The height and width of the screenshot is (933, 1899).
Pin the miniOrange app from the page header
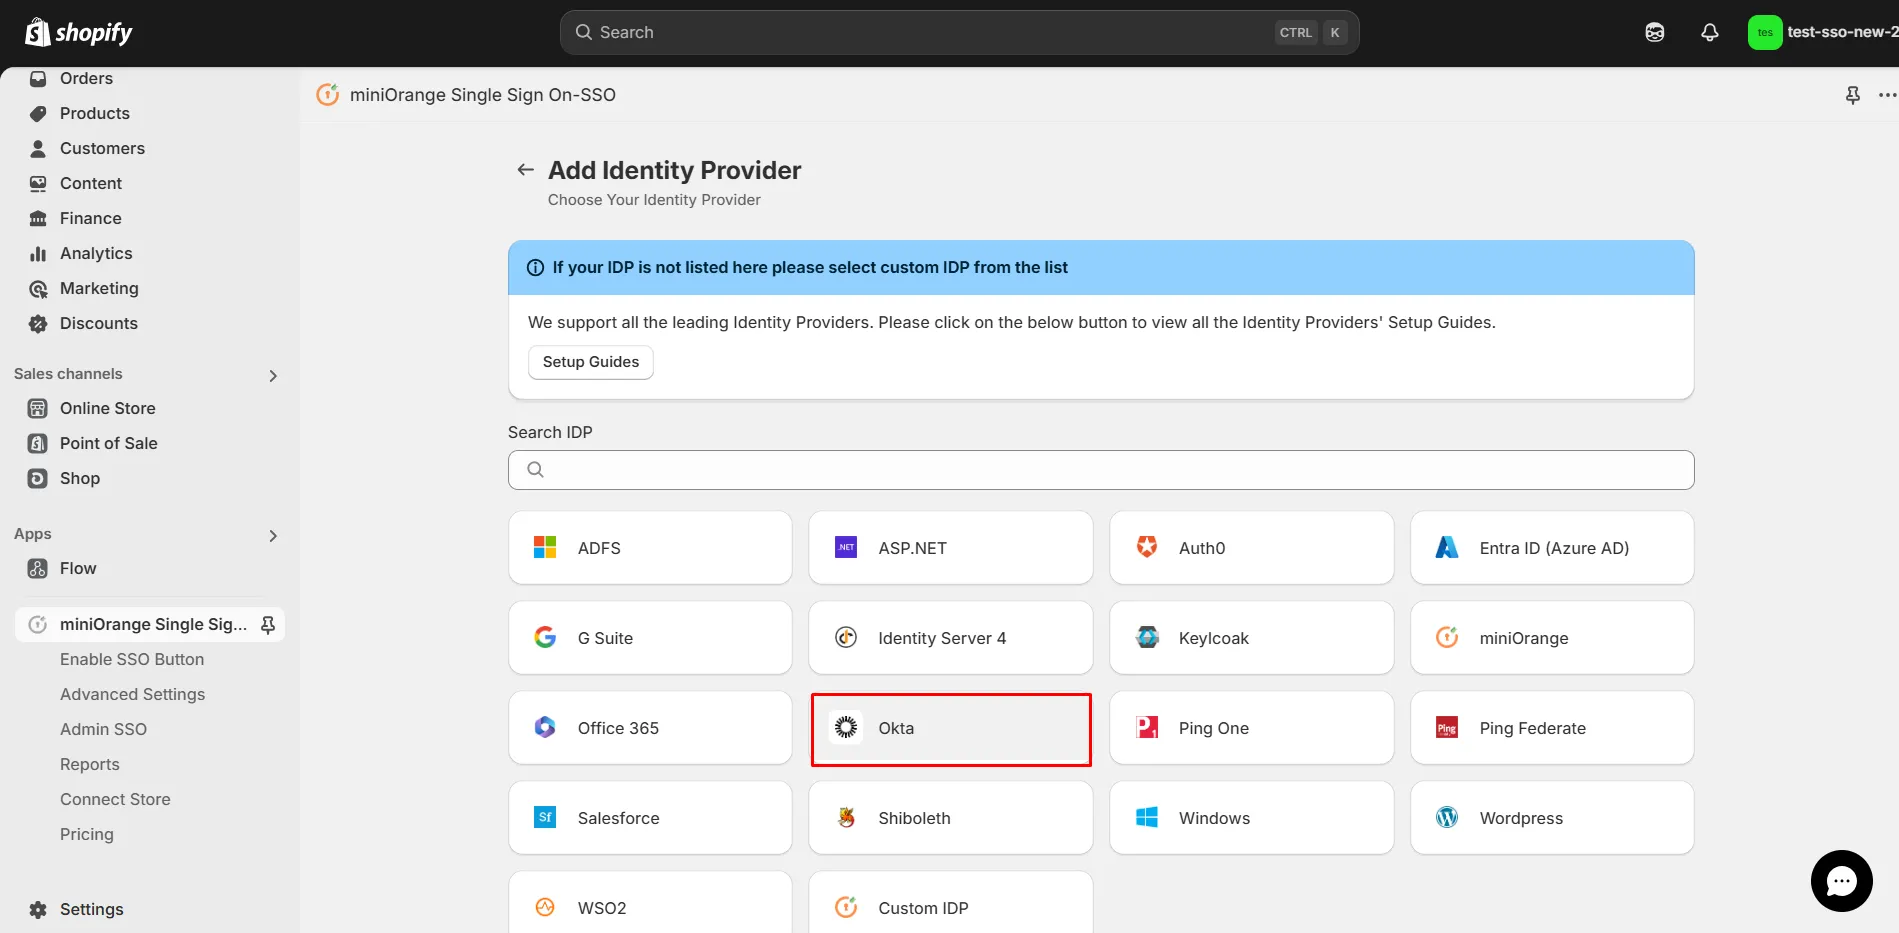(1853, 95)
